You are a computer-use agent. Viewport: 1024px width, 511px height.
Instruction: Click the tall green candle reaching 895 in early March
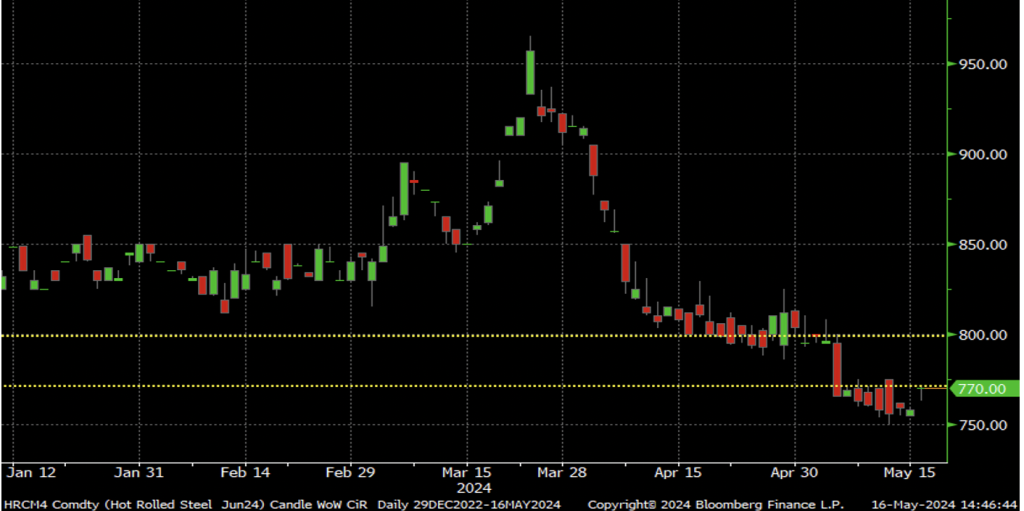[404, 188]
